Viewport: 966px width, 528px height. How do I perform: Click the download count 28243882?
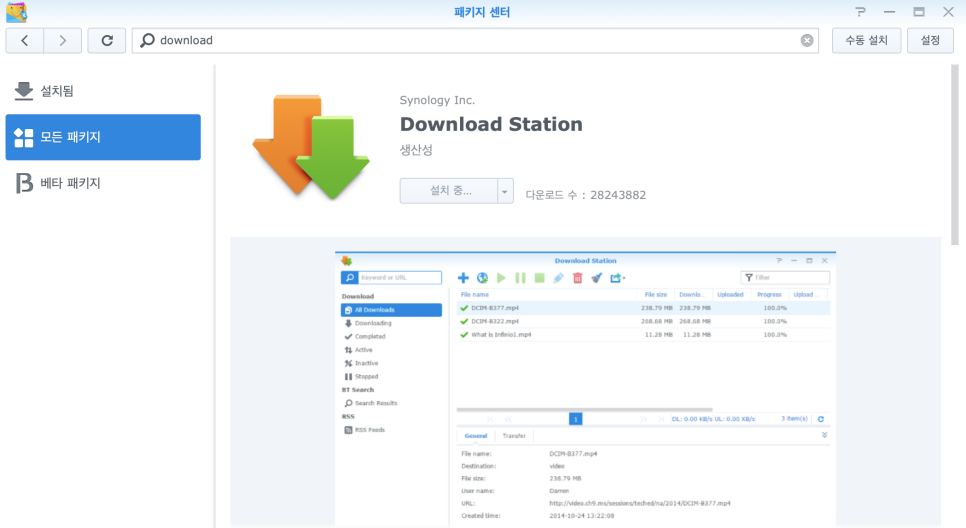click(618, 195)
